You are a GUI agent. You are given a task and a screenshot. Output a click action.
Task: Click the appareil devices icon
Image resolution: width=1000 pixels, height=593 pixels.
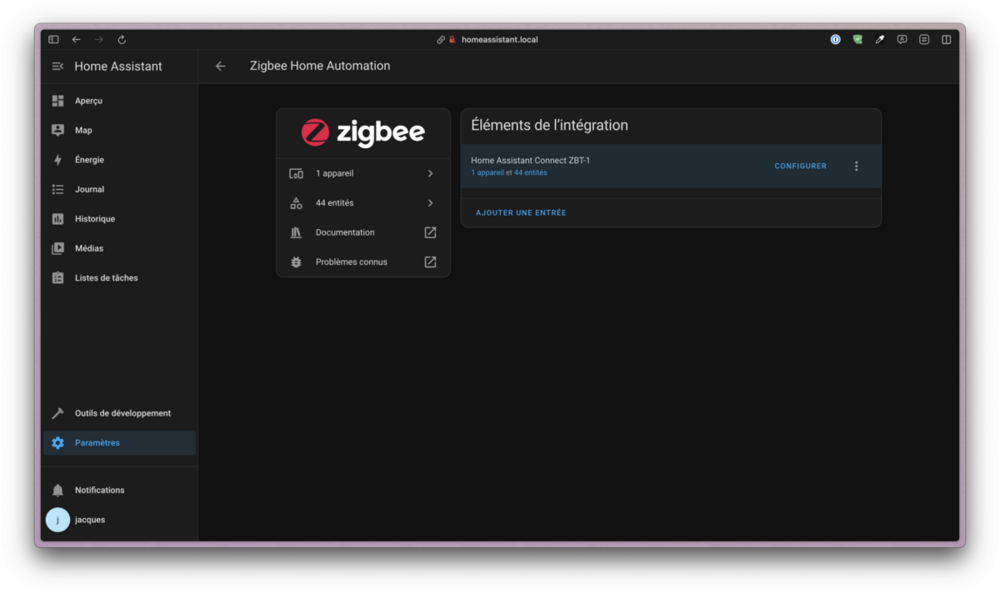click(x=296, y=173)
